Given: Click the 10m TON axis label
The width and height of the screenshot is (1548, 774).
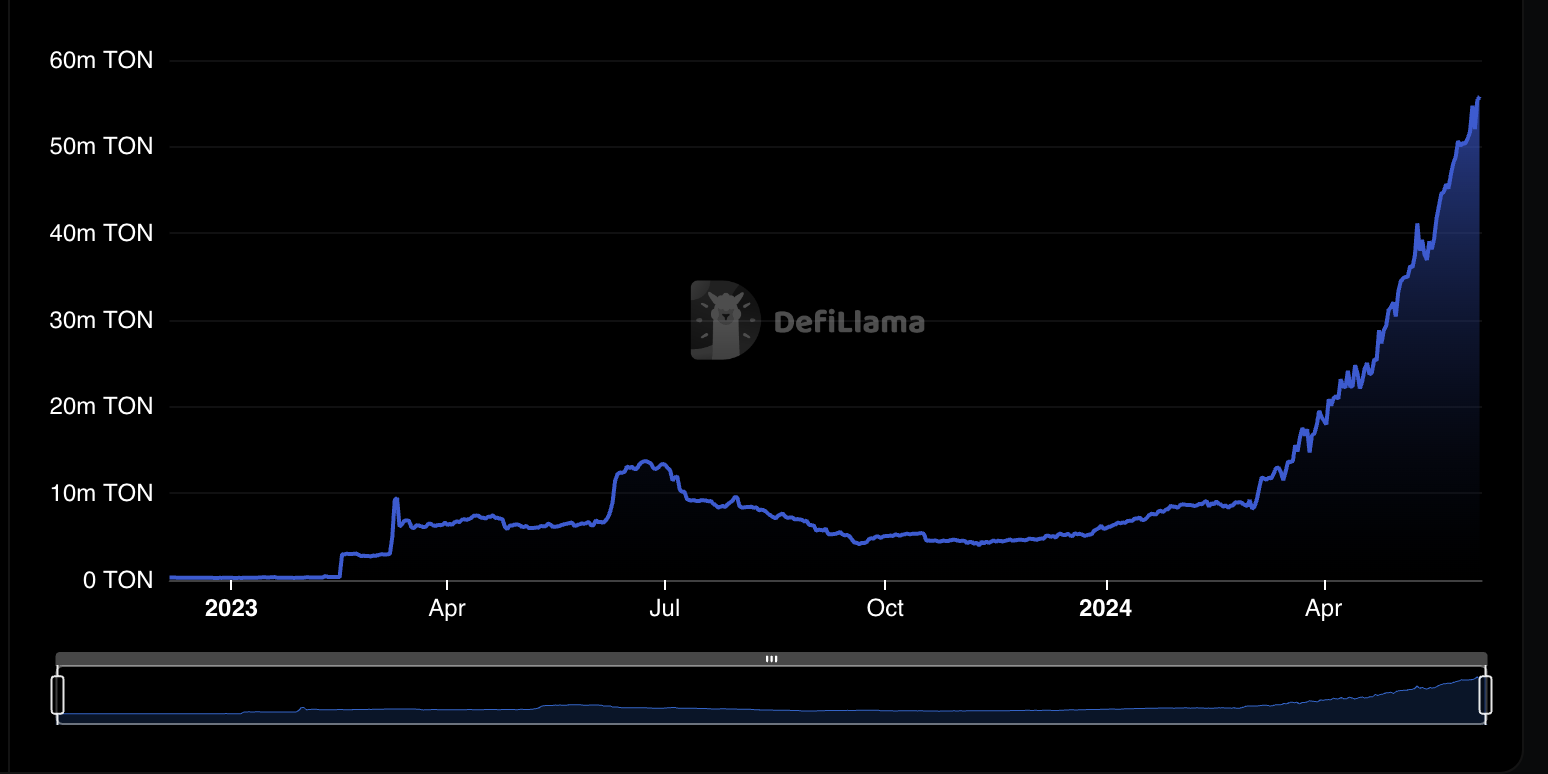Looking at the screenshot, I should tap(101, 493).
